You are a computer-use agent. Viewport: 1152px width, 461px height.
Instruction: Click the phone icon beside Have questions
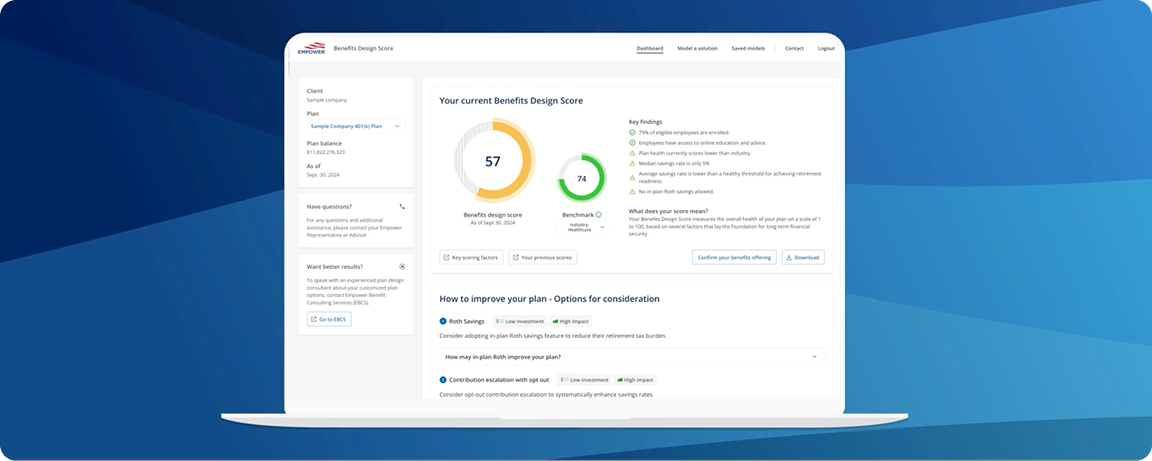tap(402, 207)
